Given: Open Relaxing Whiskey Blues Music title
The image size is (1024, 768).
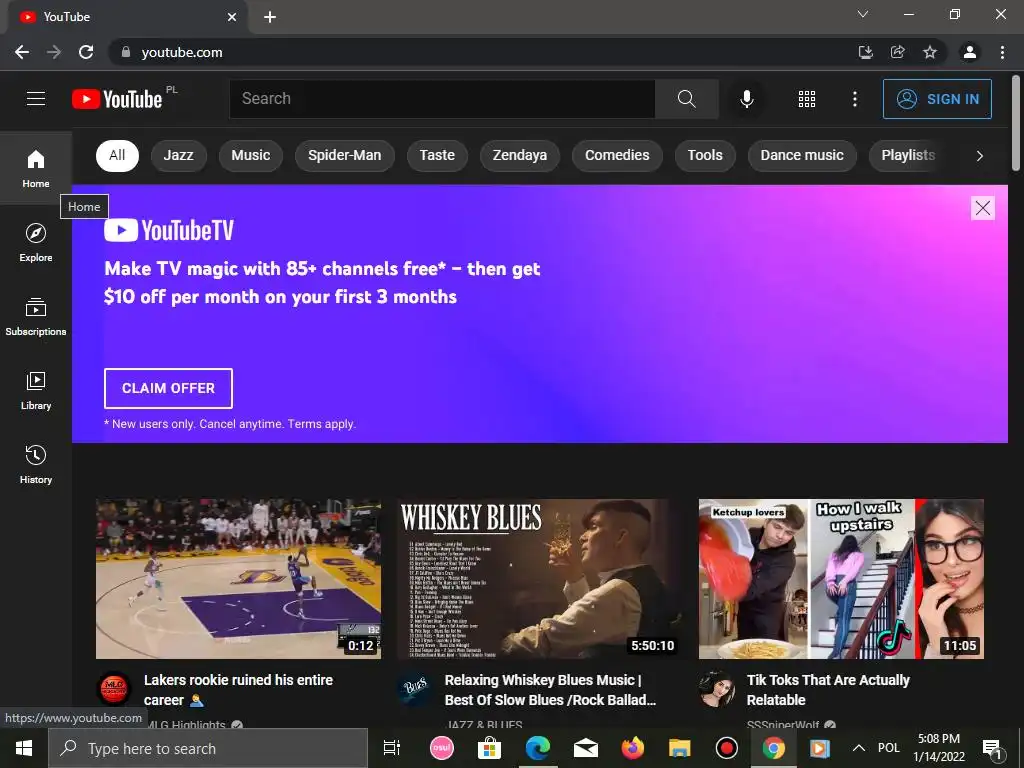Looking at the screenshot, I should (550, 690).
